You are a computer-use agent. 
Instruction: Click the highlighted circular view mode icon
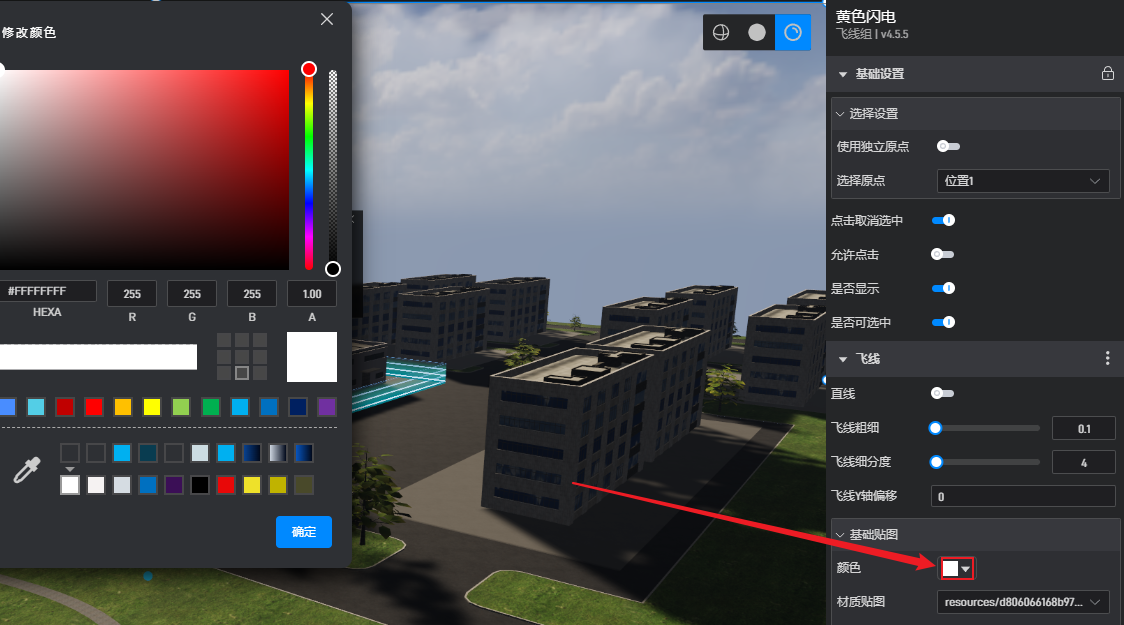pyautogui.click(x=793, y=32)
